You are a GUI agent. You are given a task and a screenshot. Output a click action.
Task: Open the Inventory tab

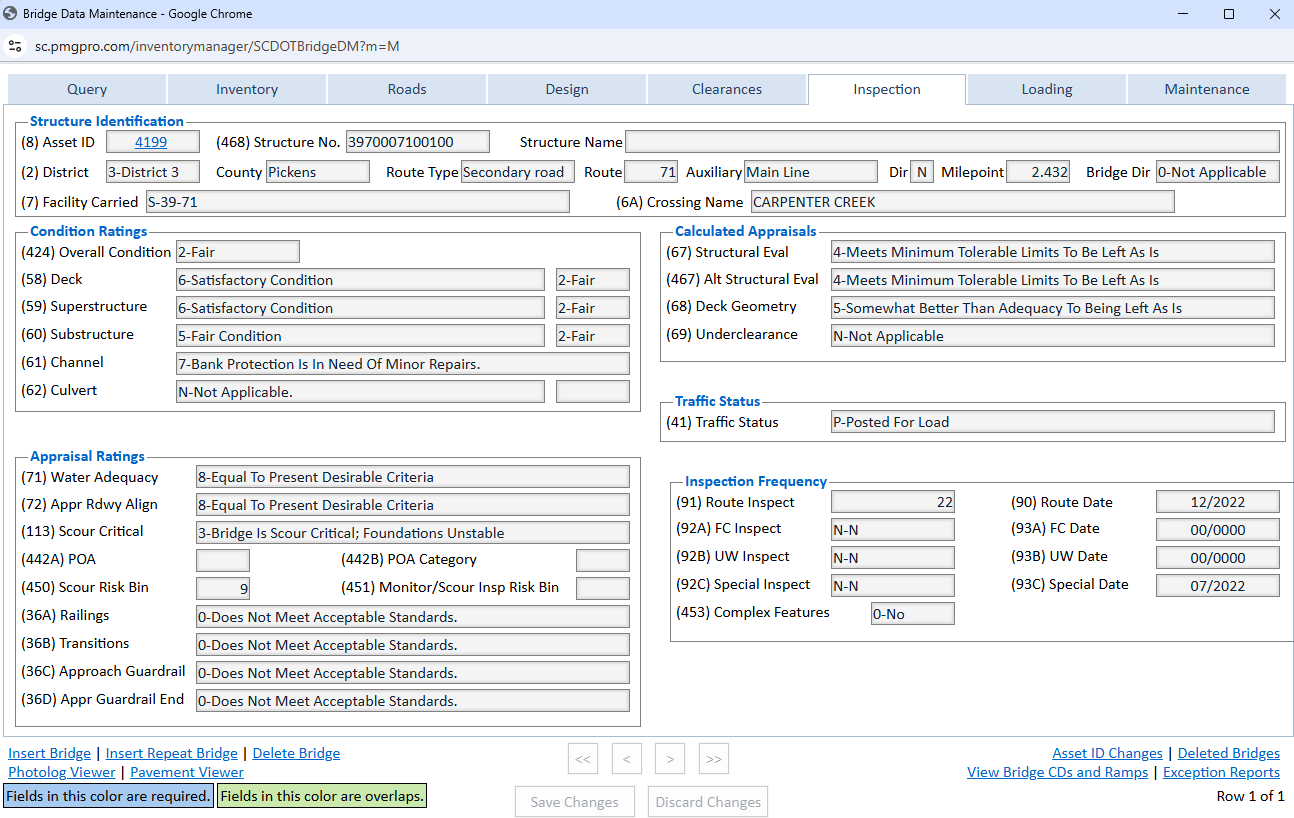click(247, 89)
